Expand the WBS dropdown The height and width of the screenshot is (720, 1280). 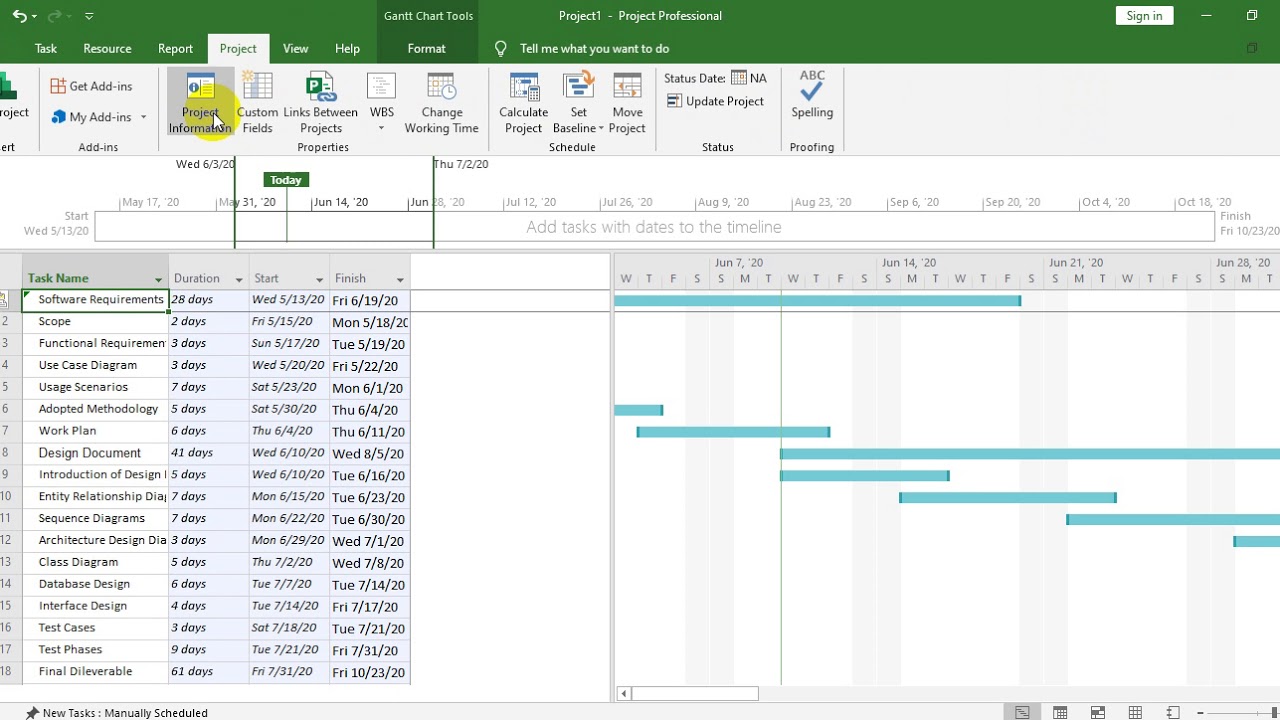pyautogui.click(x=381, y=128)
